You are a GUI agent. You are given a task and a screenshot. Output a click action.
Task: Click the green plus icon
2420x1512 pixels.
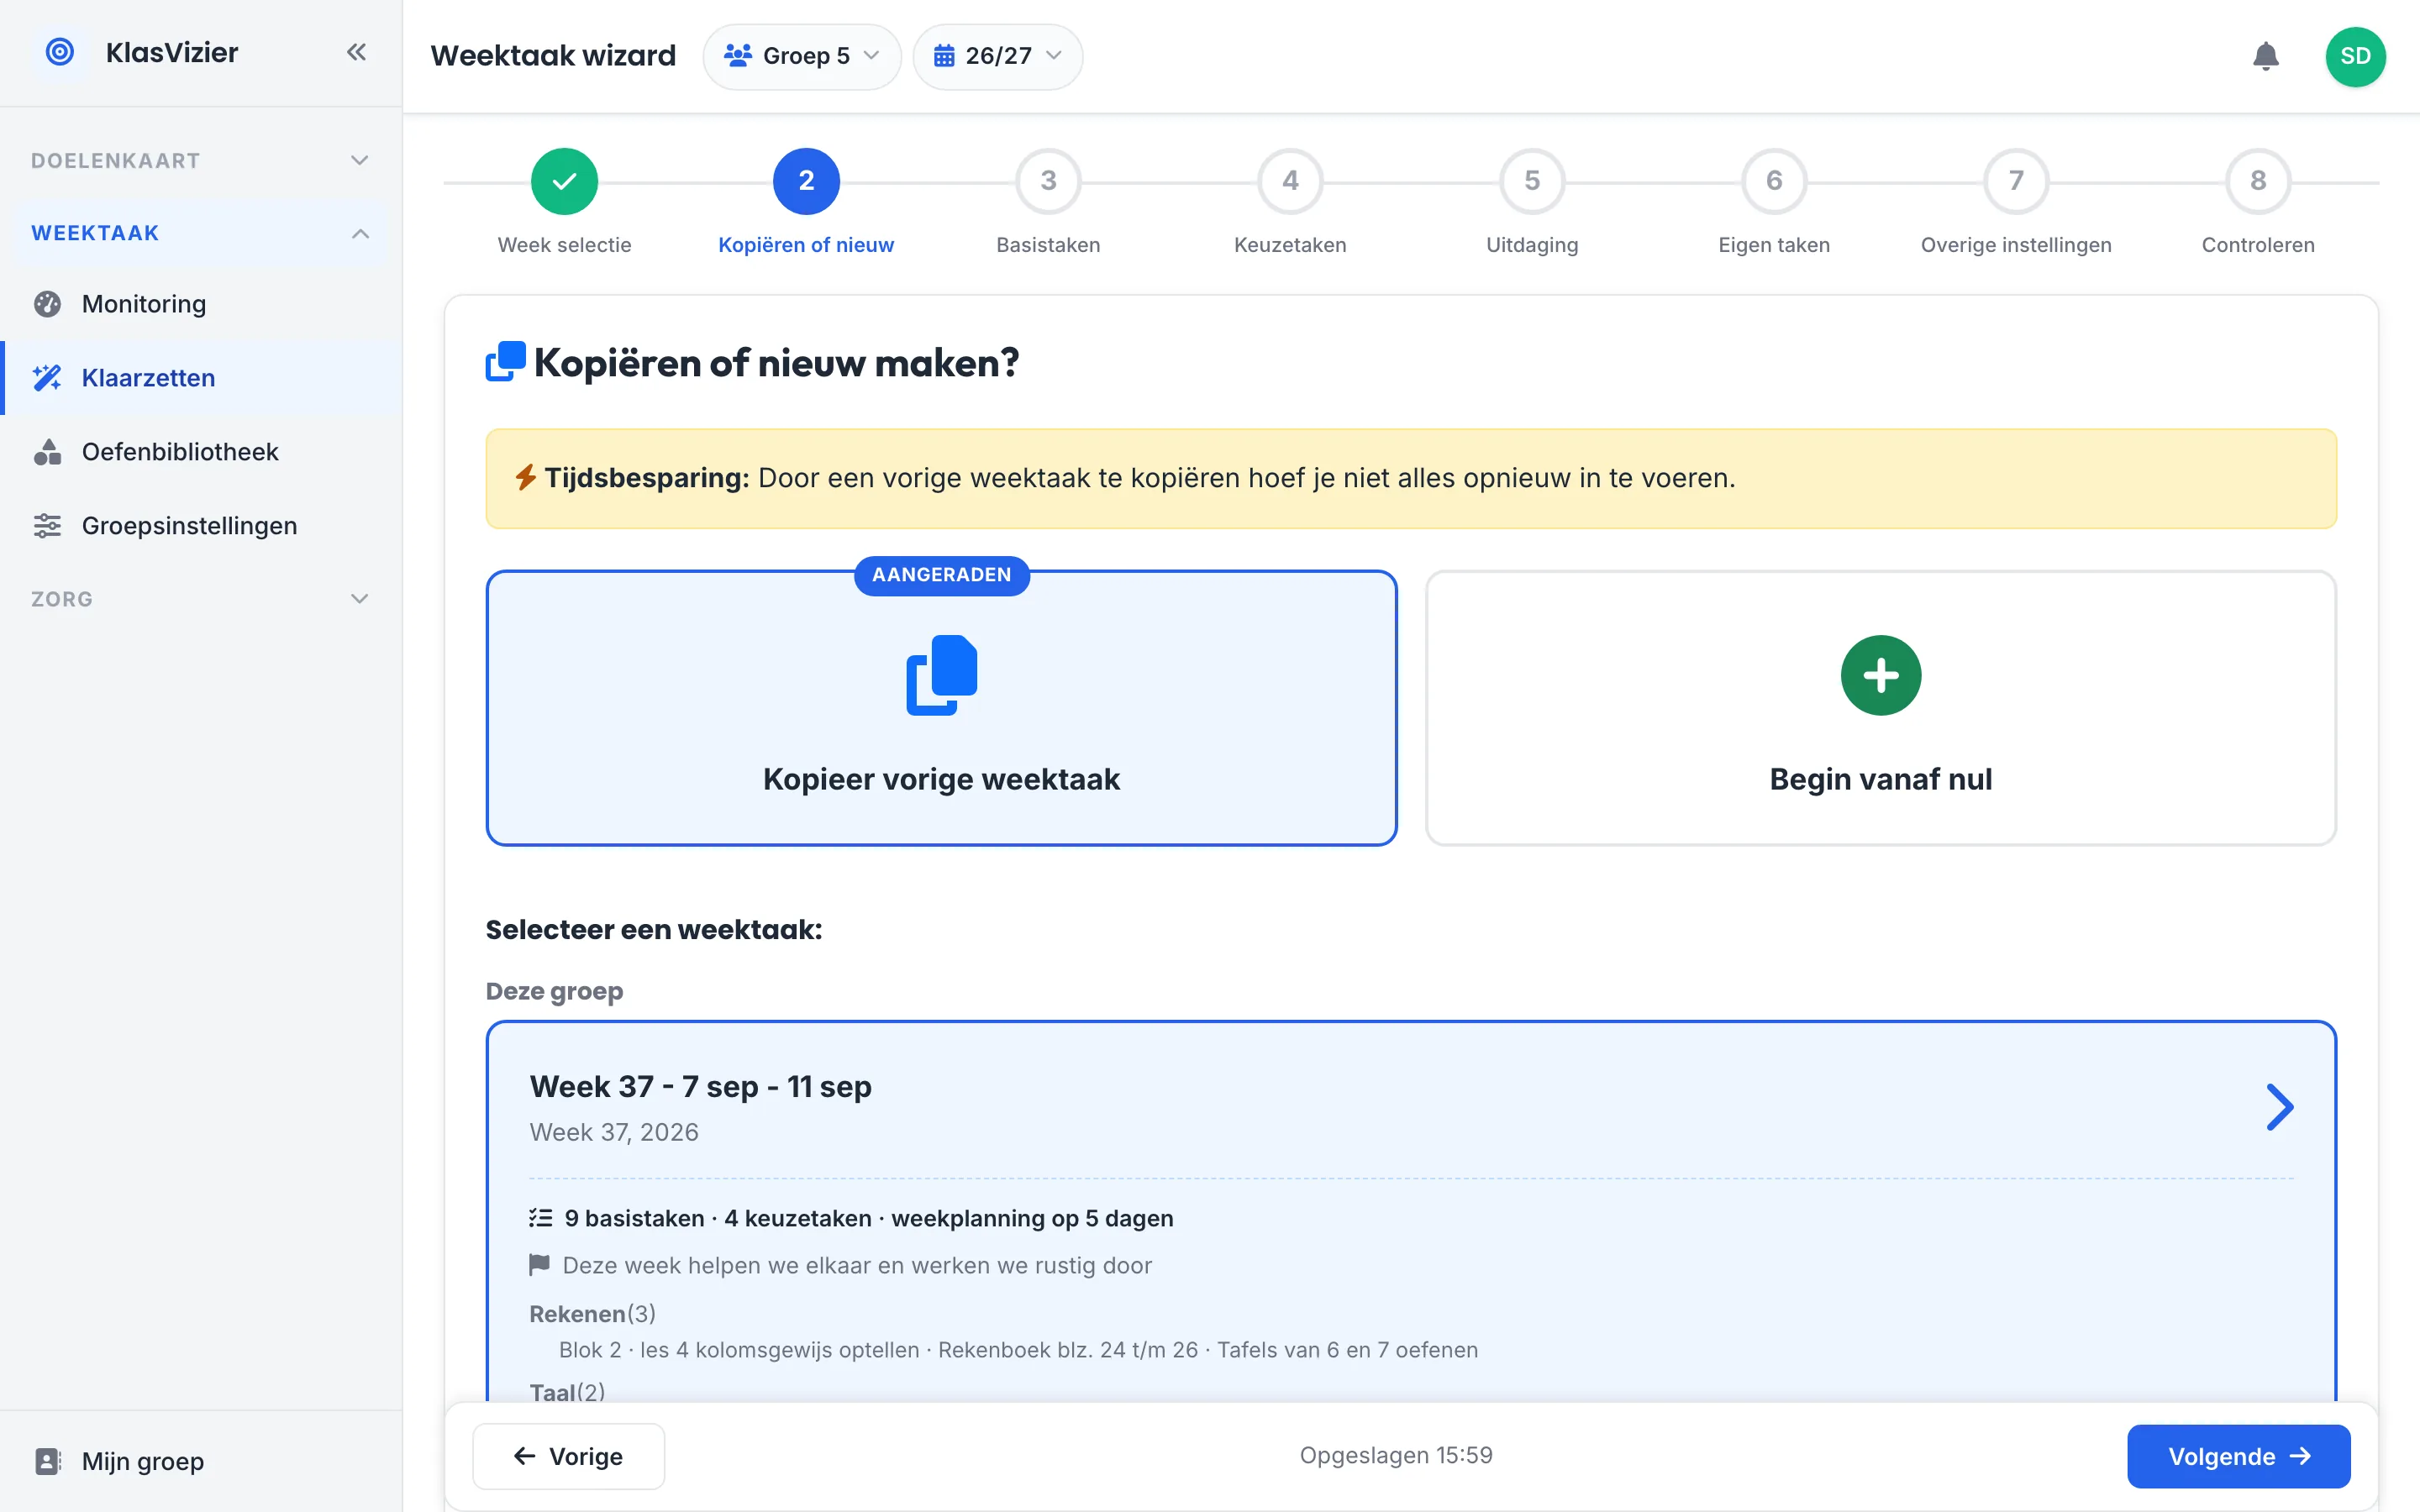(x=1880, y=675)
